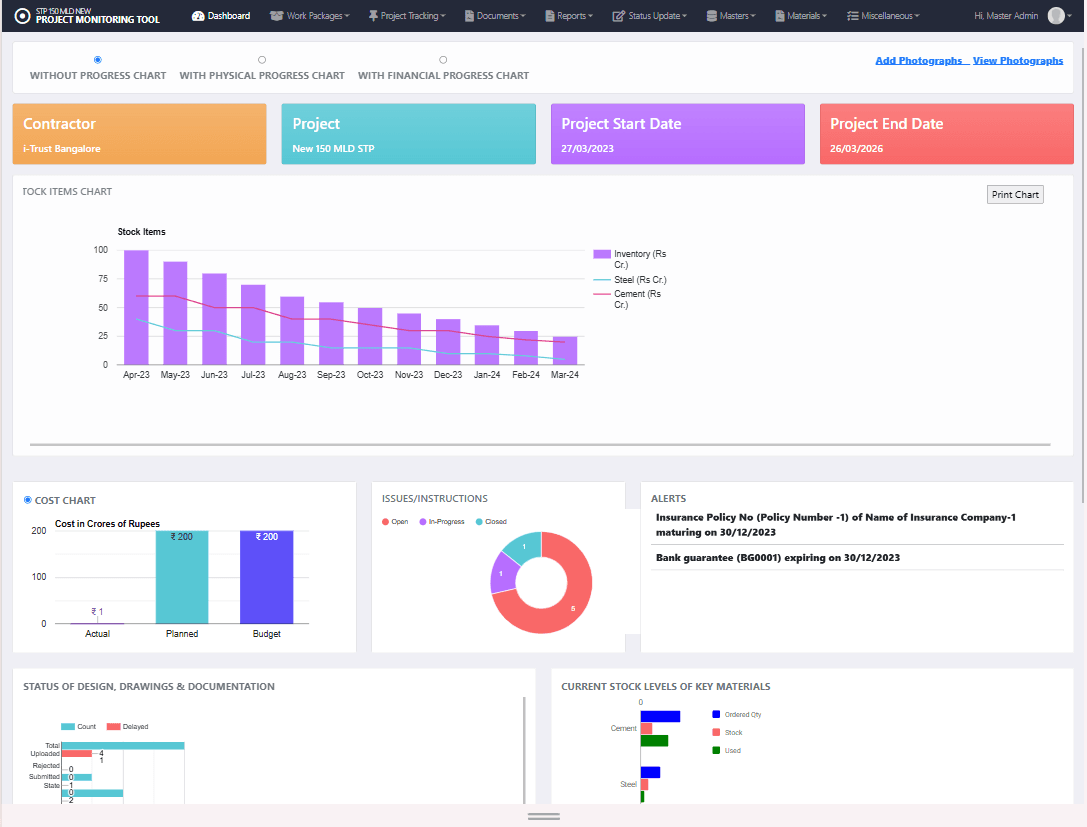The height and width of the screenshot is (827, 1087).
Task: Toggle the In-Progress legend in Issues chart
Action: (x=442, y=521)
